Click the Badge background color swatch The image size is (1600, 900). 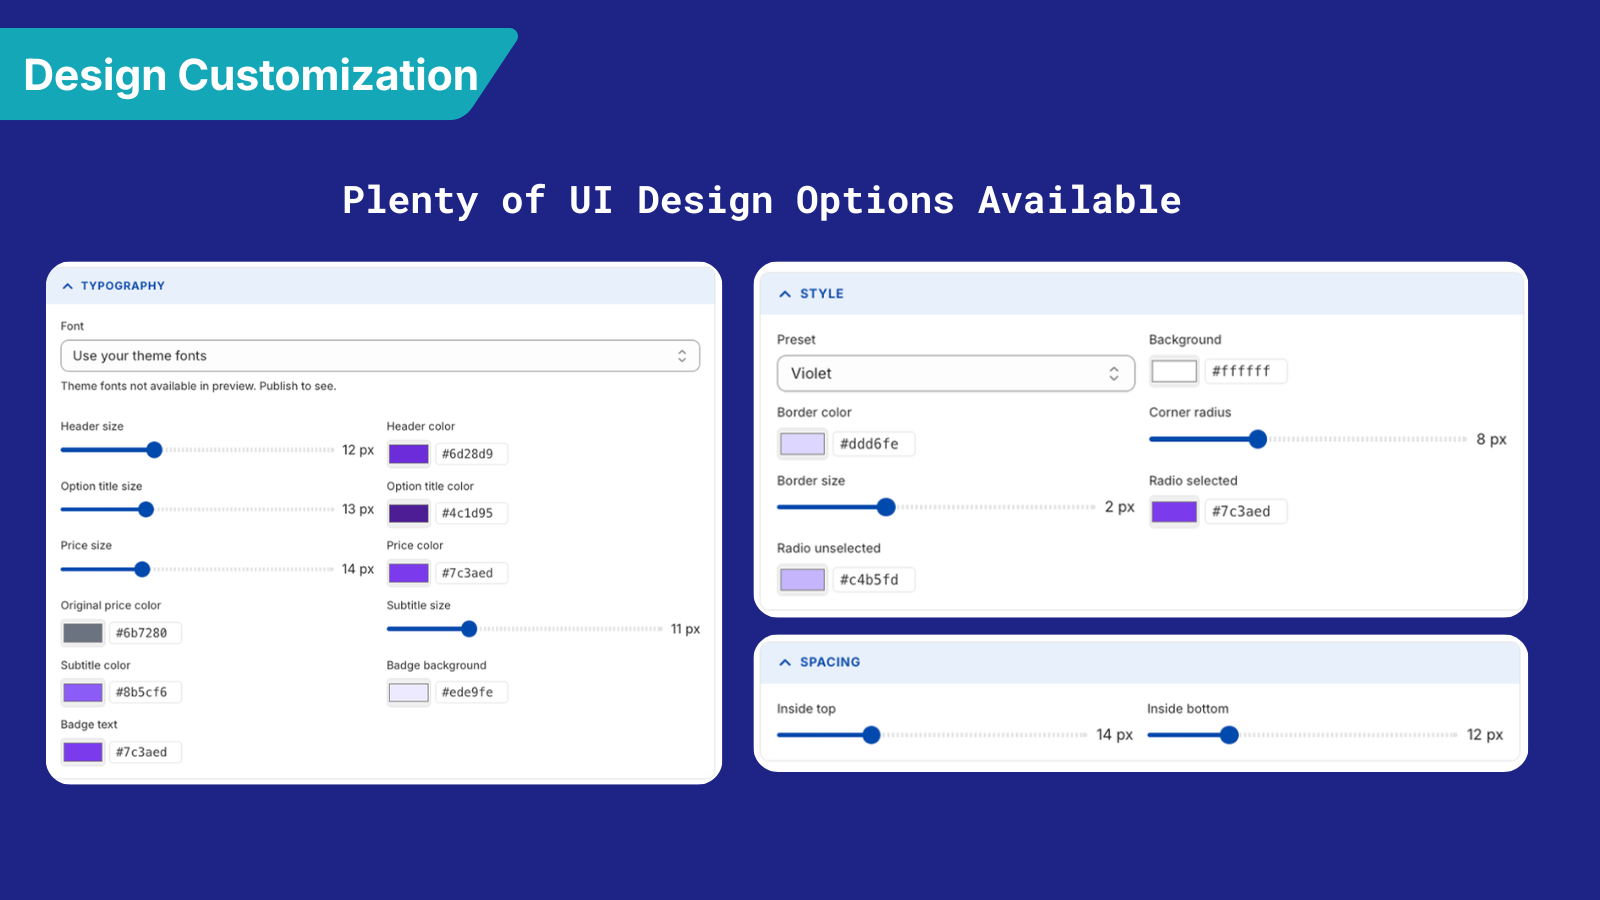click(409, 692)
